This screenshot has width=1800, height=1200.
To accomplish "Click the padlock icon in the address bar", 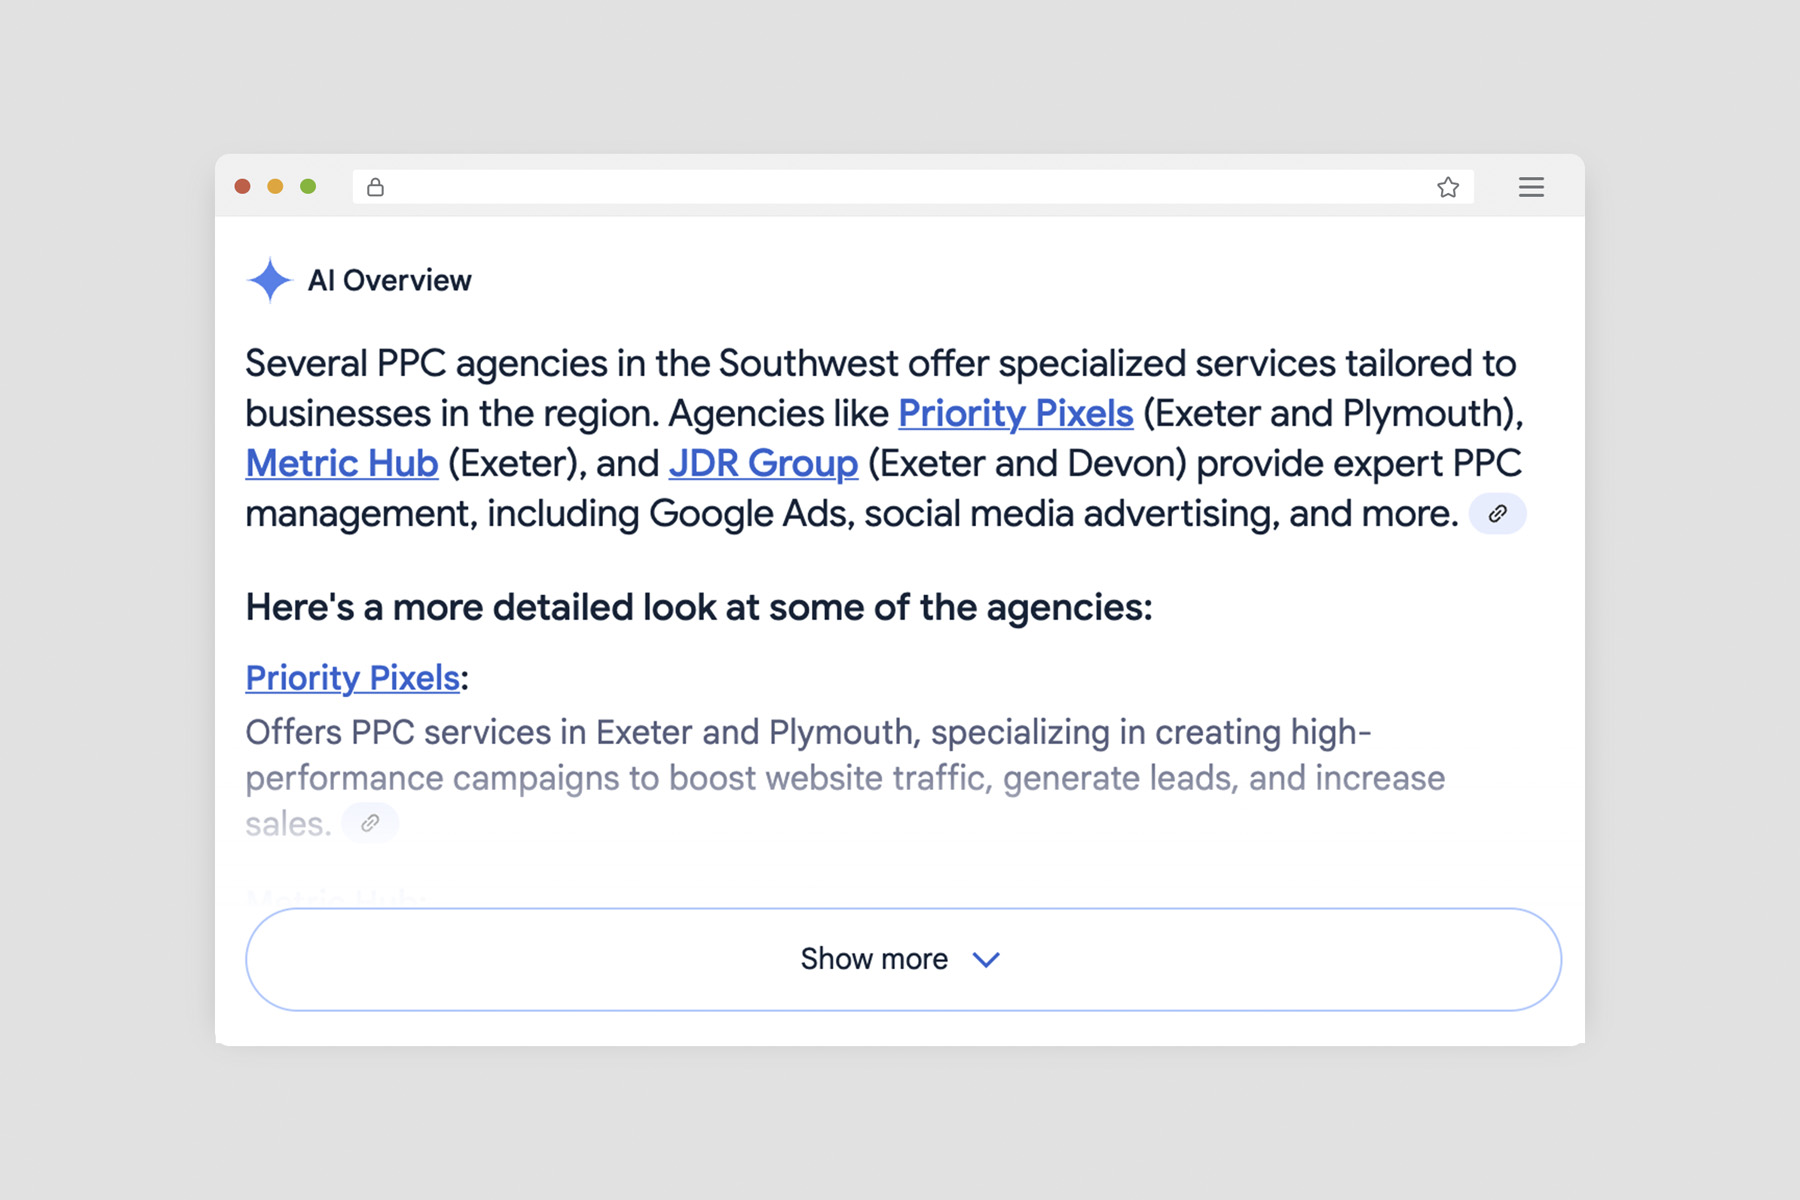I will pos(377,187).
